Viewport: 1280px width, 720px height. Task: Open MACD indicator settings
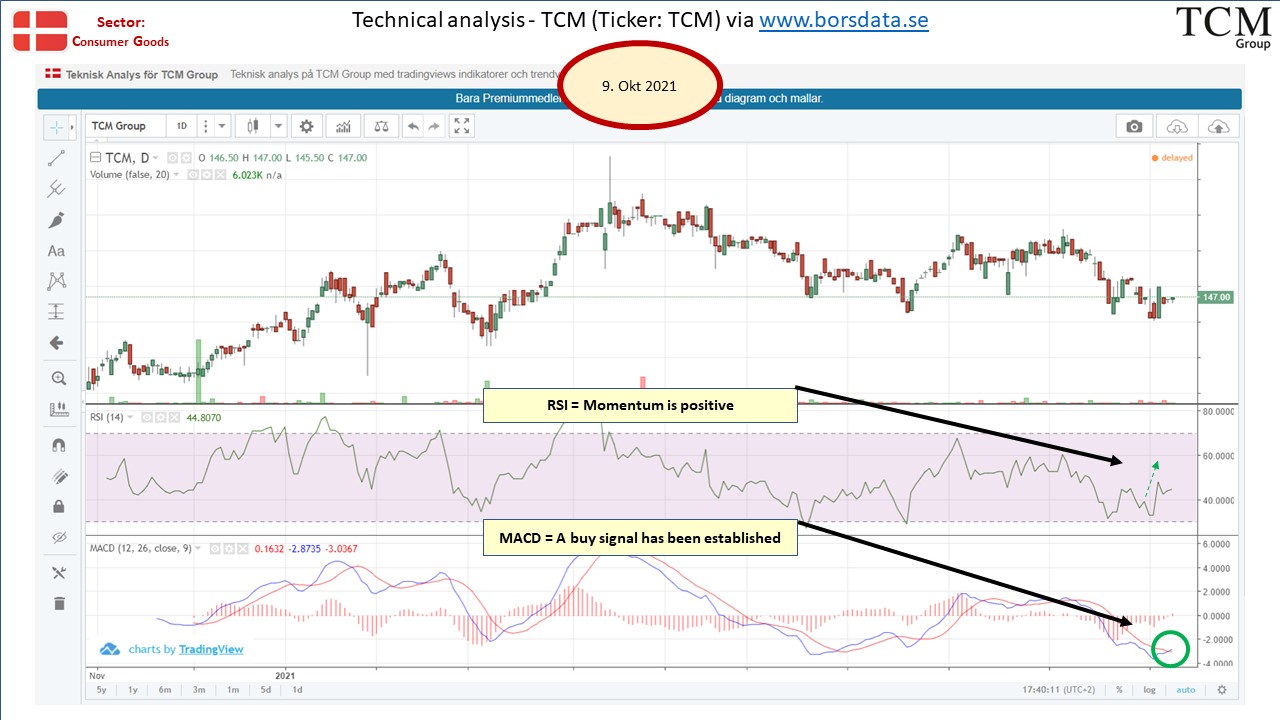pos(227,548)
